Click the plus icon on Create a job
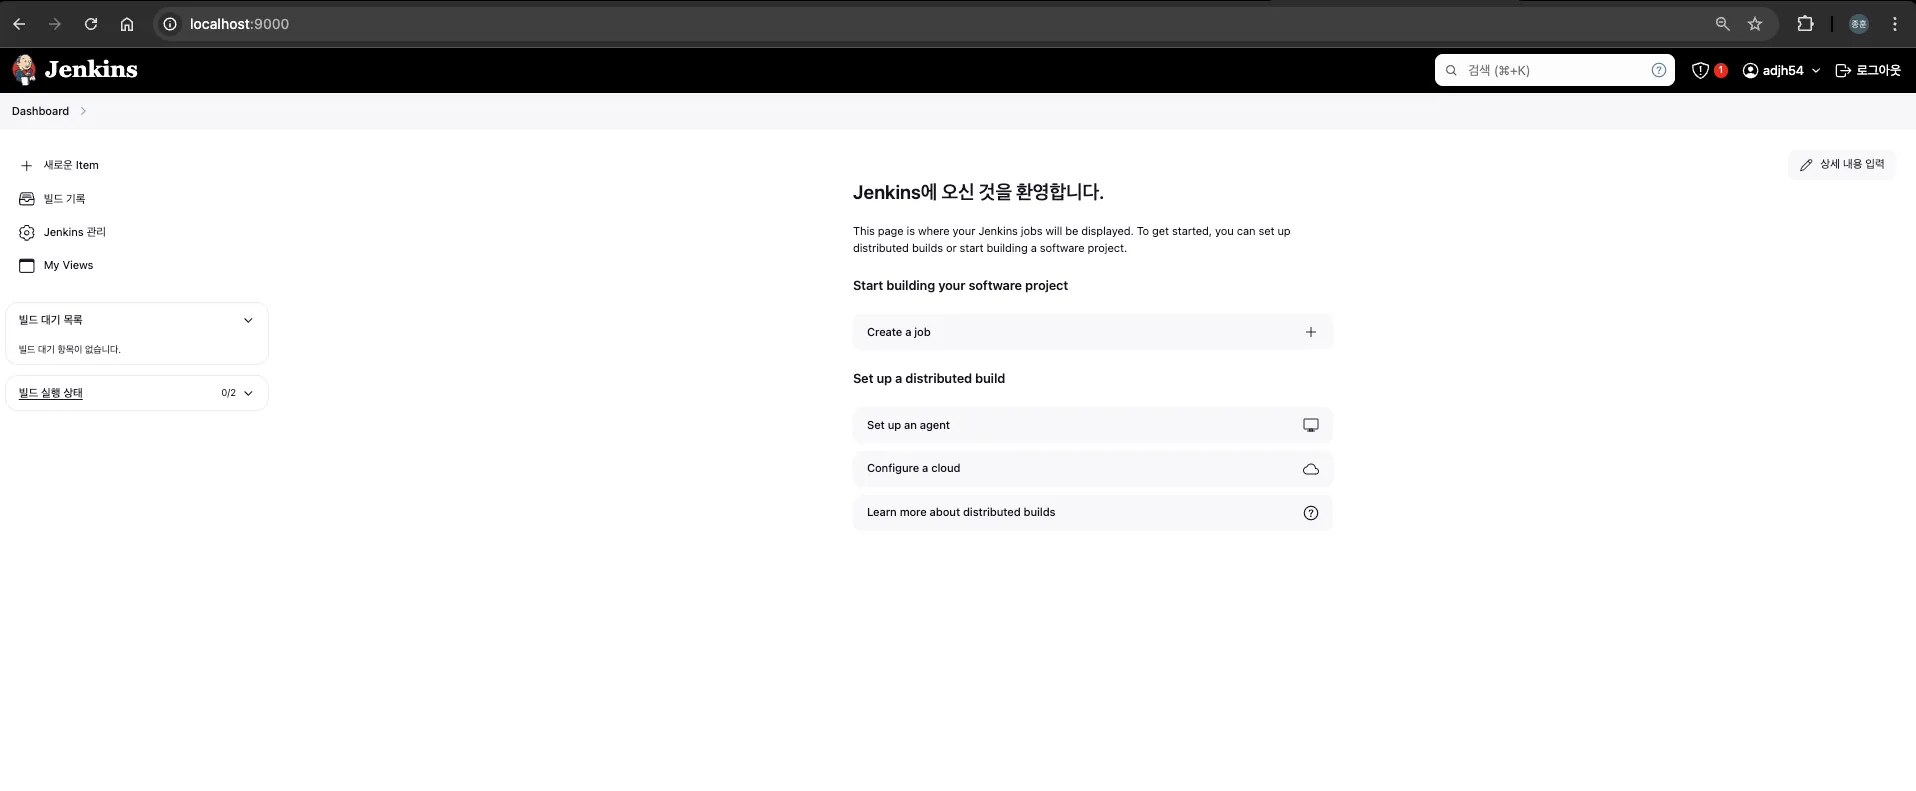 tap(1311, 332)
